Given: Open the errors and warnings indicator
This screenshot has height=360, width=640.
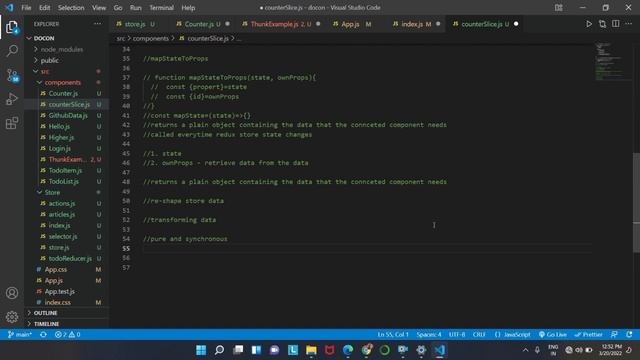Looking at the screenshot, I should 67,334.
